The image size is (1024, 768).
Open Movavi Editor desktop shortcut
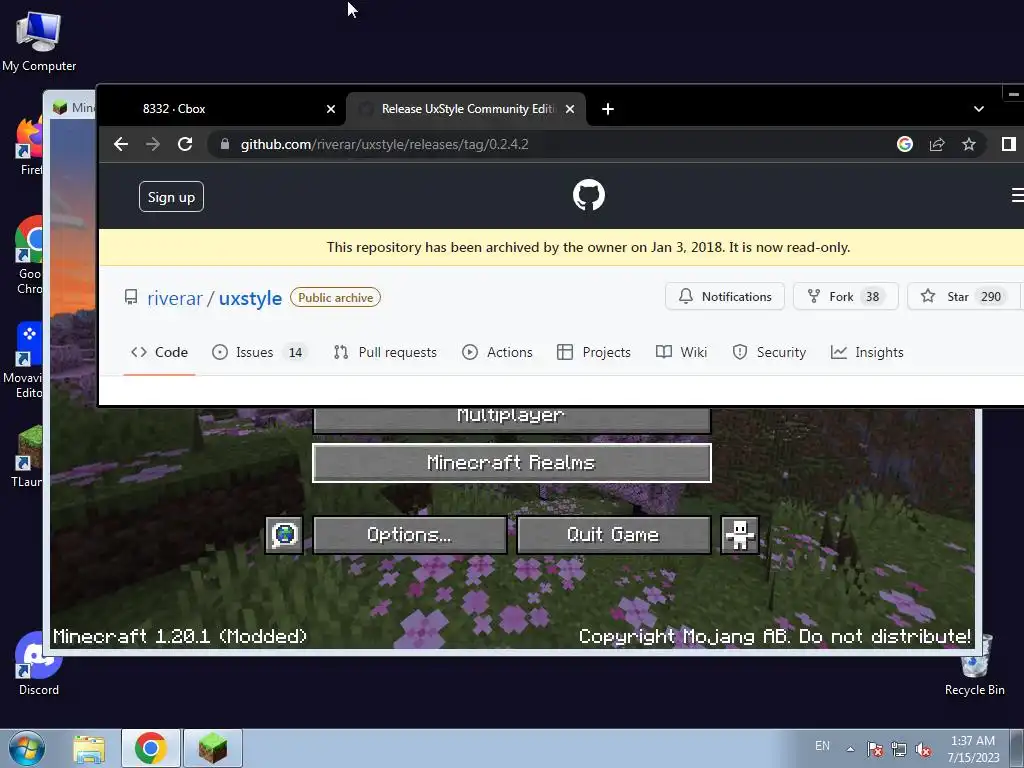tap(25, 360)
